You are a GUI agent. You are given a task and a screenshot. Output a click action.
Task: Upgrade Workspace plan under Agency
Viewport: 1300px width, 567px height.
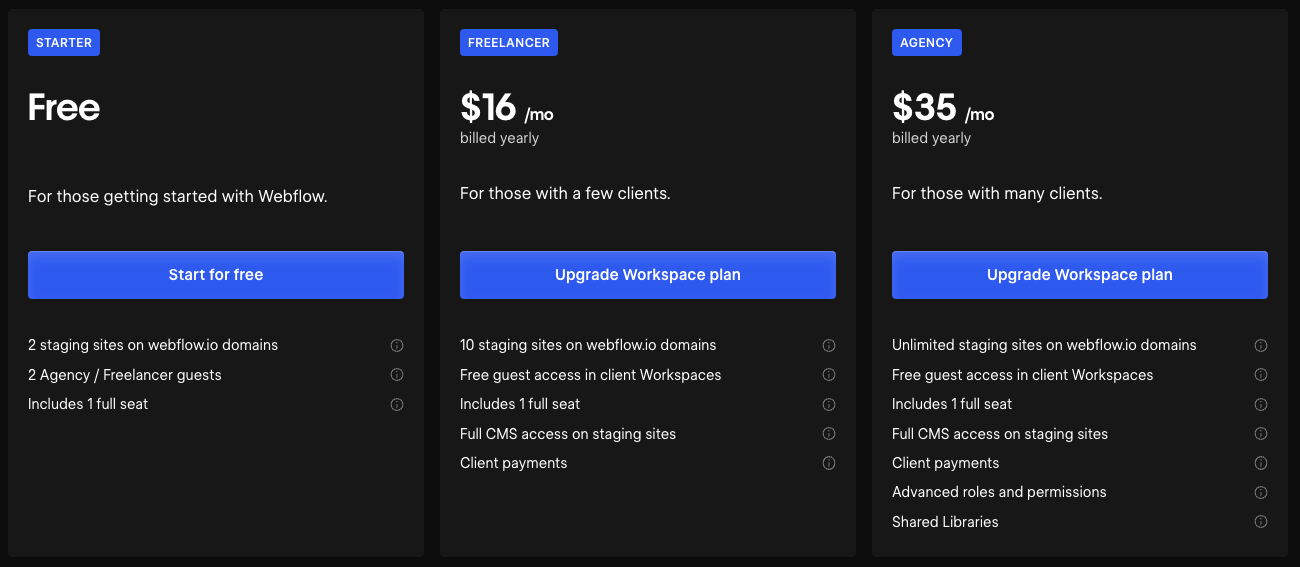point(1080,275)
